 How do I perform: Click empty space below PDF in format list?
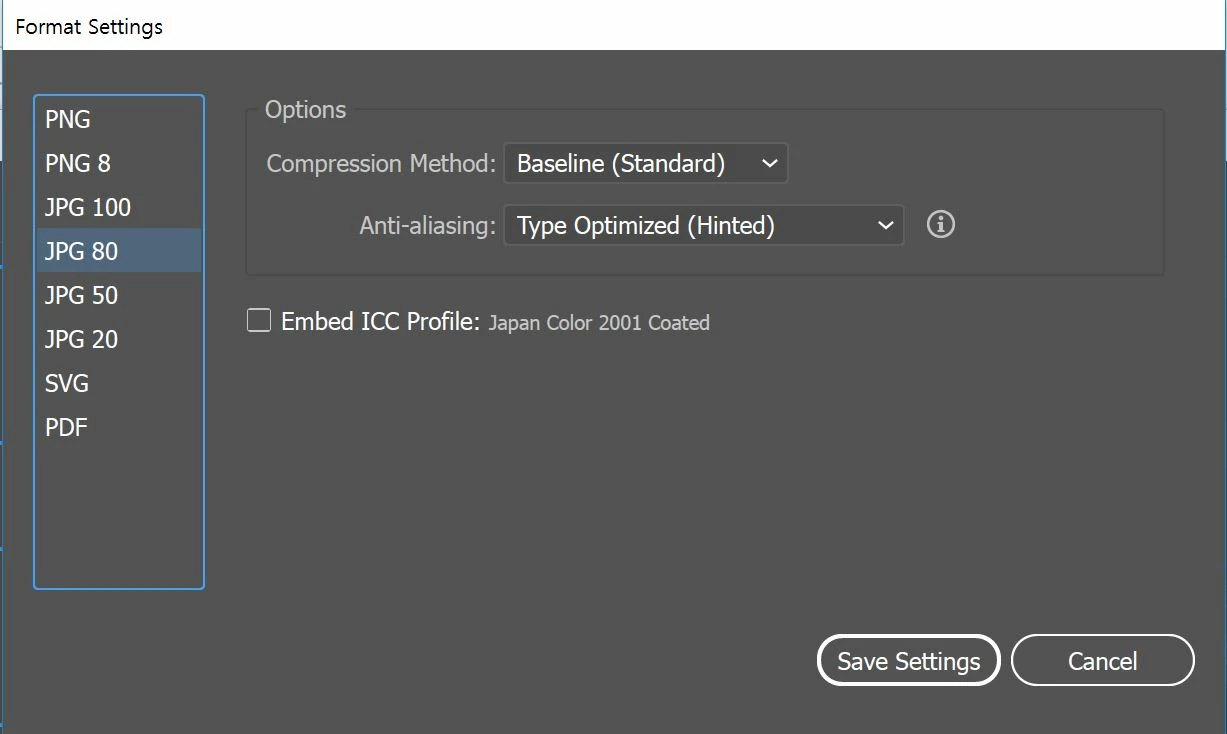[119, 518]
